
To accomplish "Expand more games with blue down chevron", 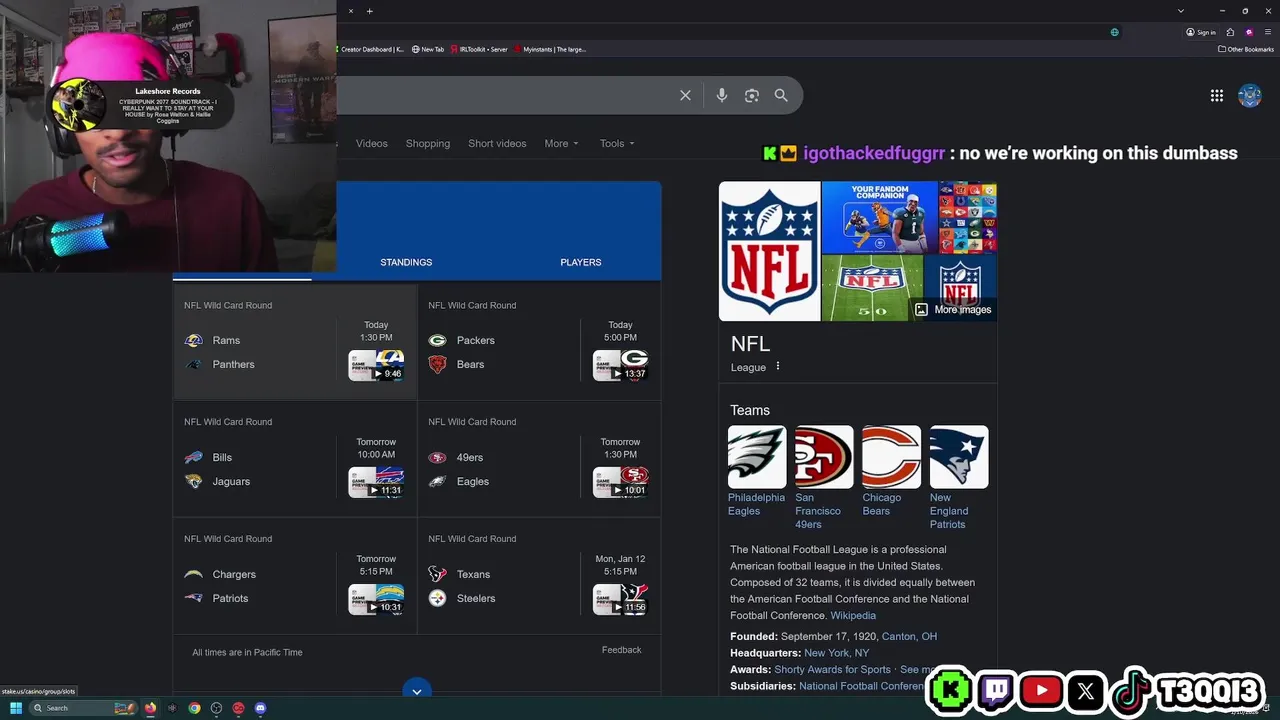I will (417, 690).
